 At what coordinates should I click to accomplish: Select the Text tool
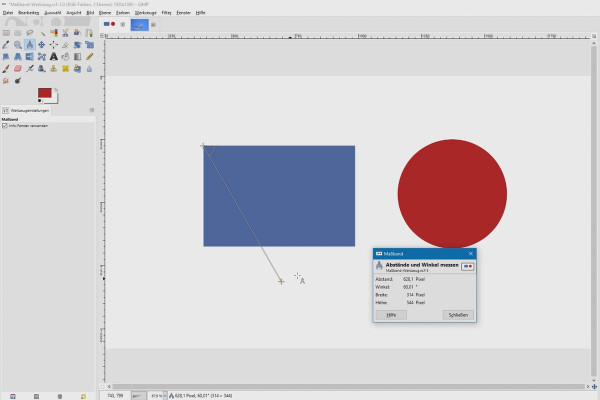(x=54, y=57)
